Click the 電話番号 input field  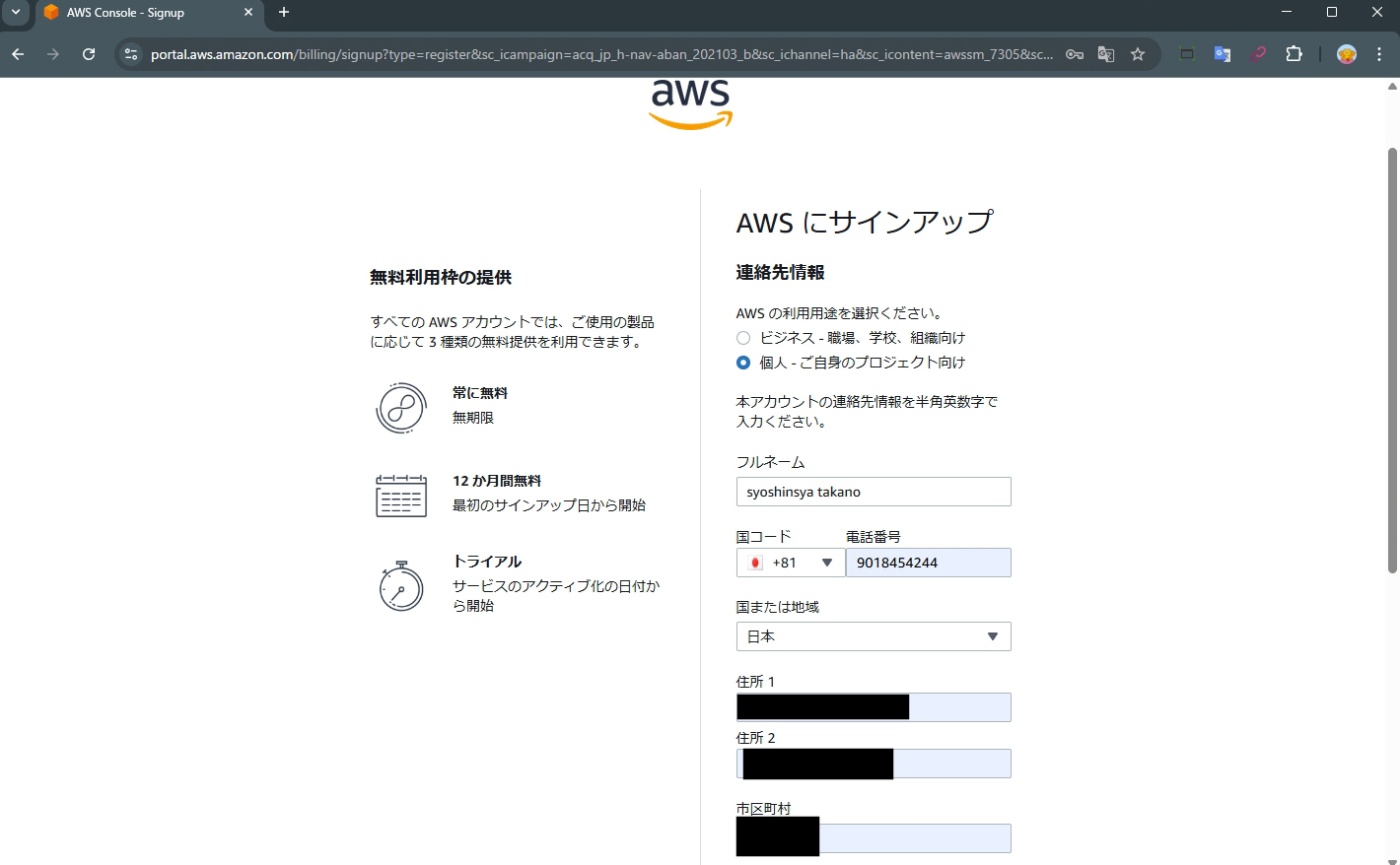pyautogui.click(x=928, y=562)
